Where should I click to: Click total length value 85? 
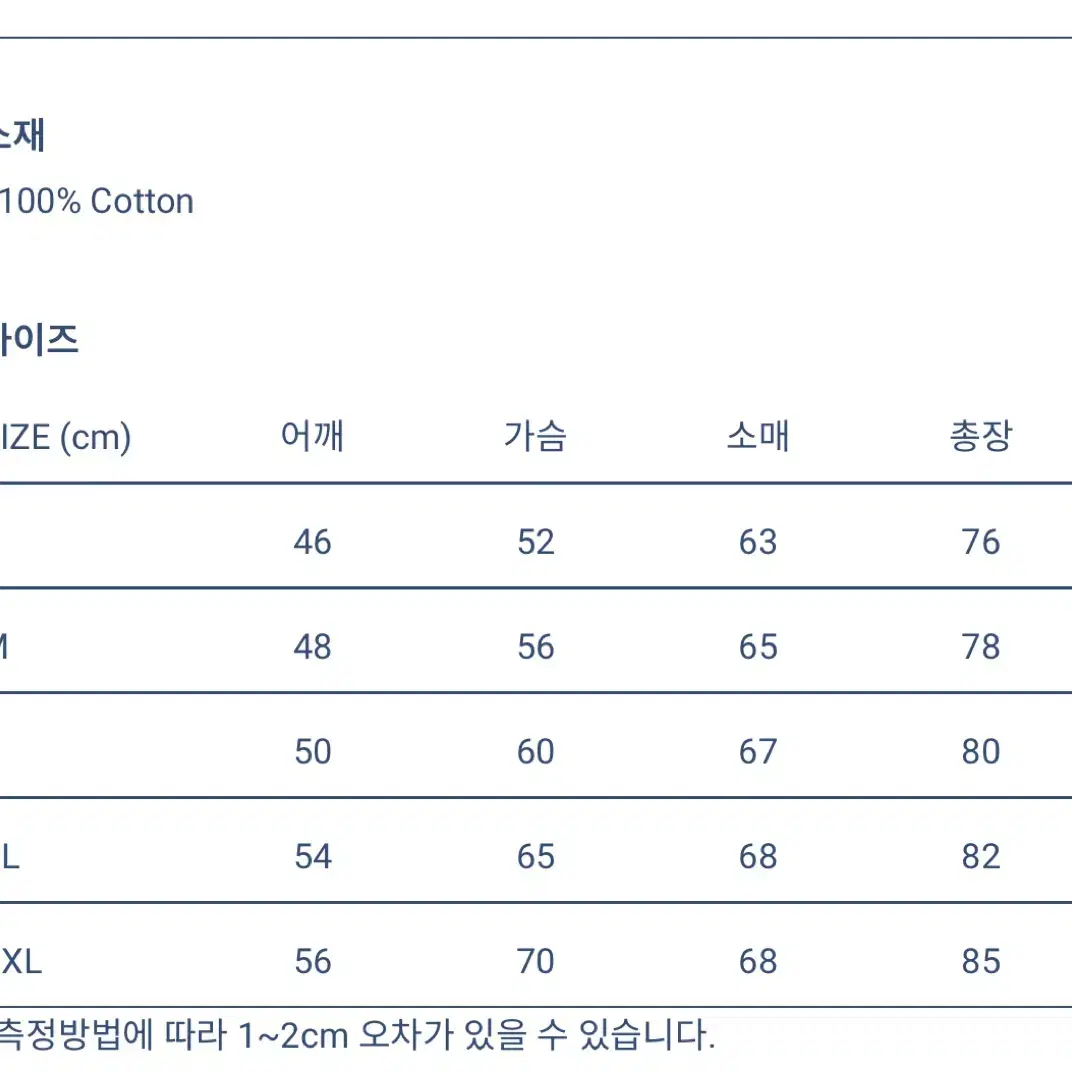(981, 962)
